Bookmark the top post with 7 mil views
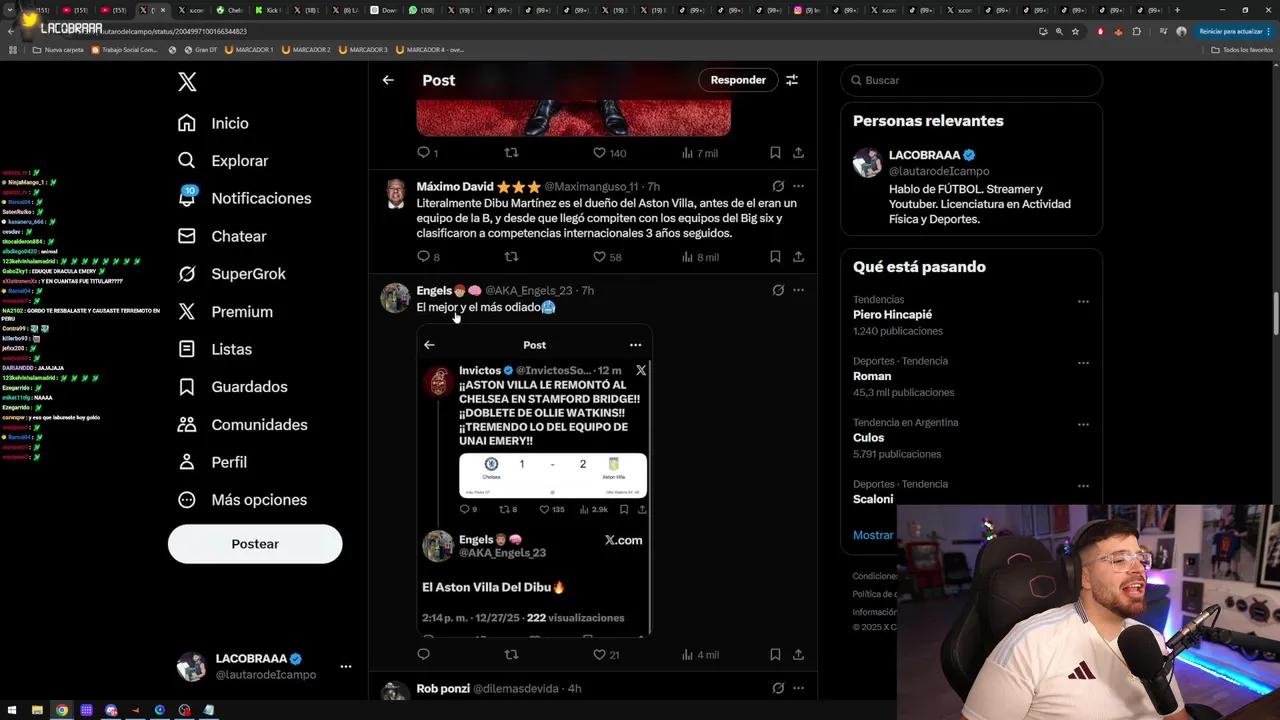 tap(775, 153)
